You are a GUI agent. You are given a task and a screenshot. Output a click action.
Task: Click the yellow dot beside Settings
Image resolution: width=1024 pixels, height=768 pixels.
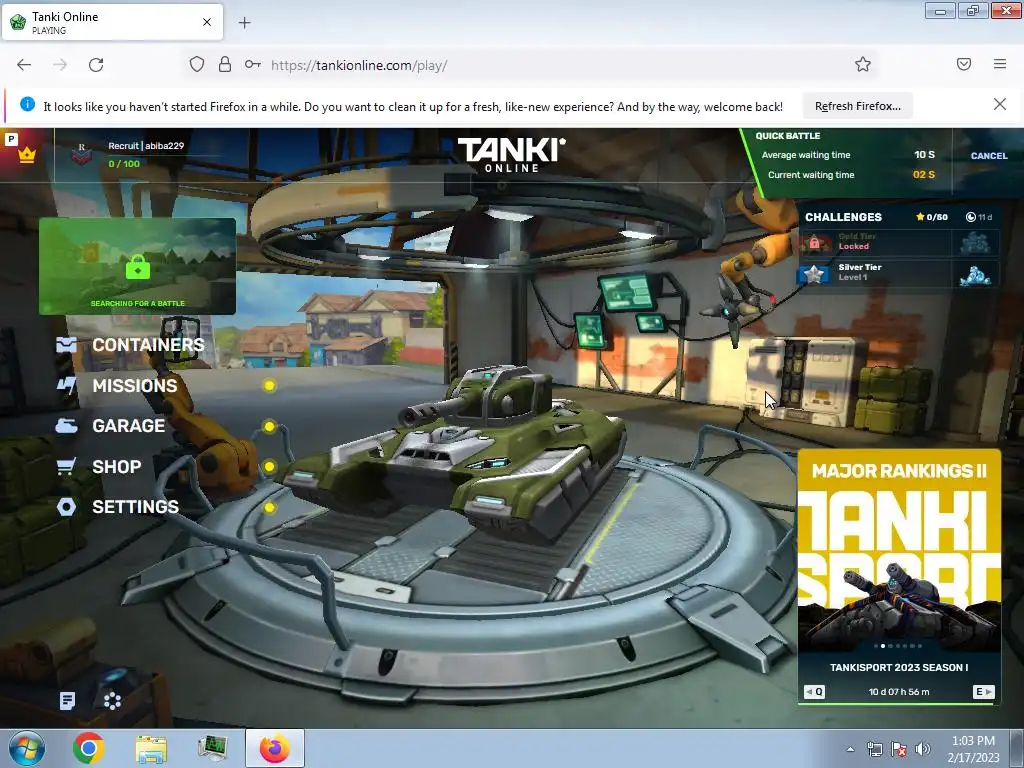coord(269,507)
